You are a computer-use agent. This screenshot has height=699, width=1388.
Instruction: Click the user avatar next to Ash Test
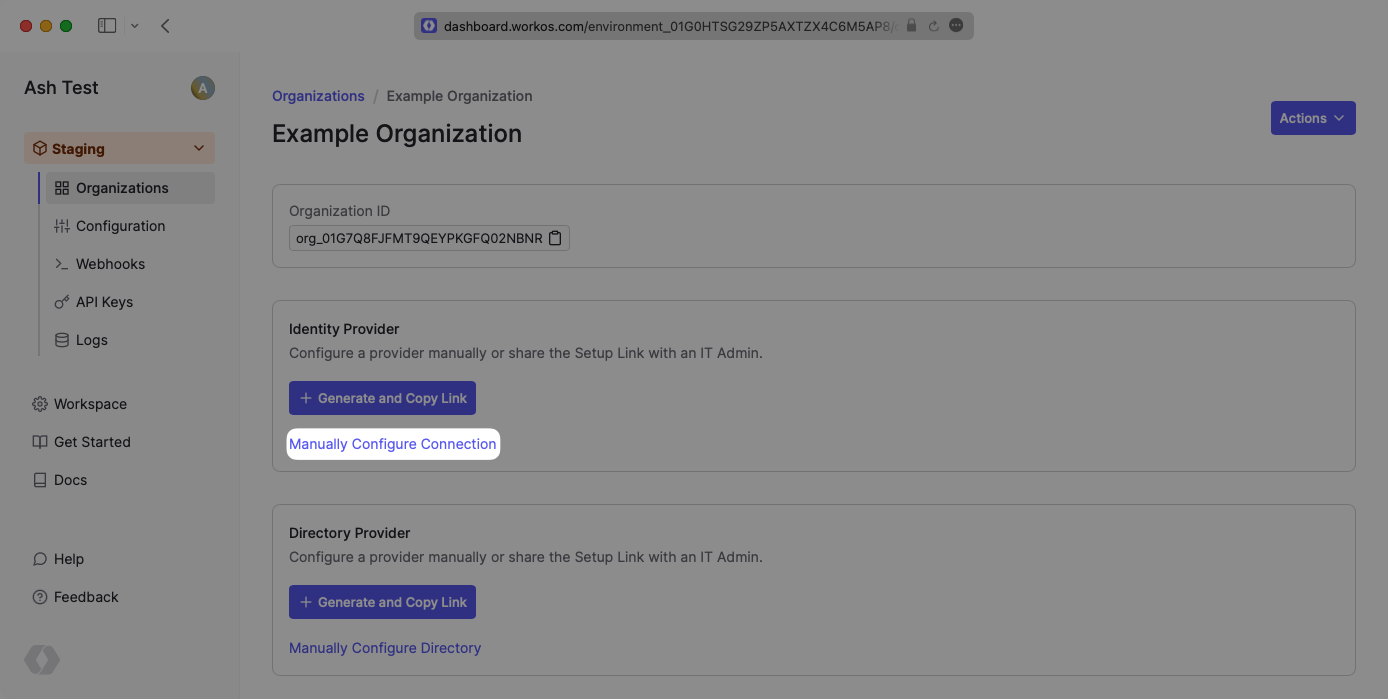(202, 88)
